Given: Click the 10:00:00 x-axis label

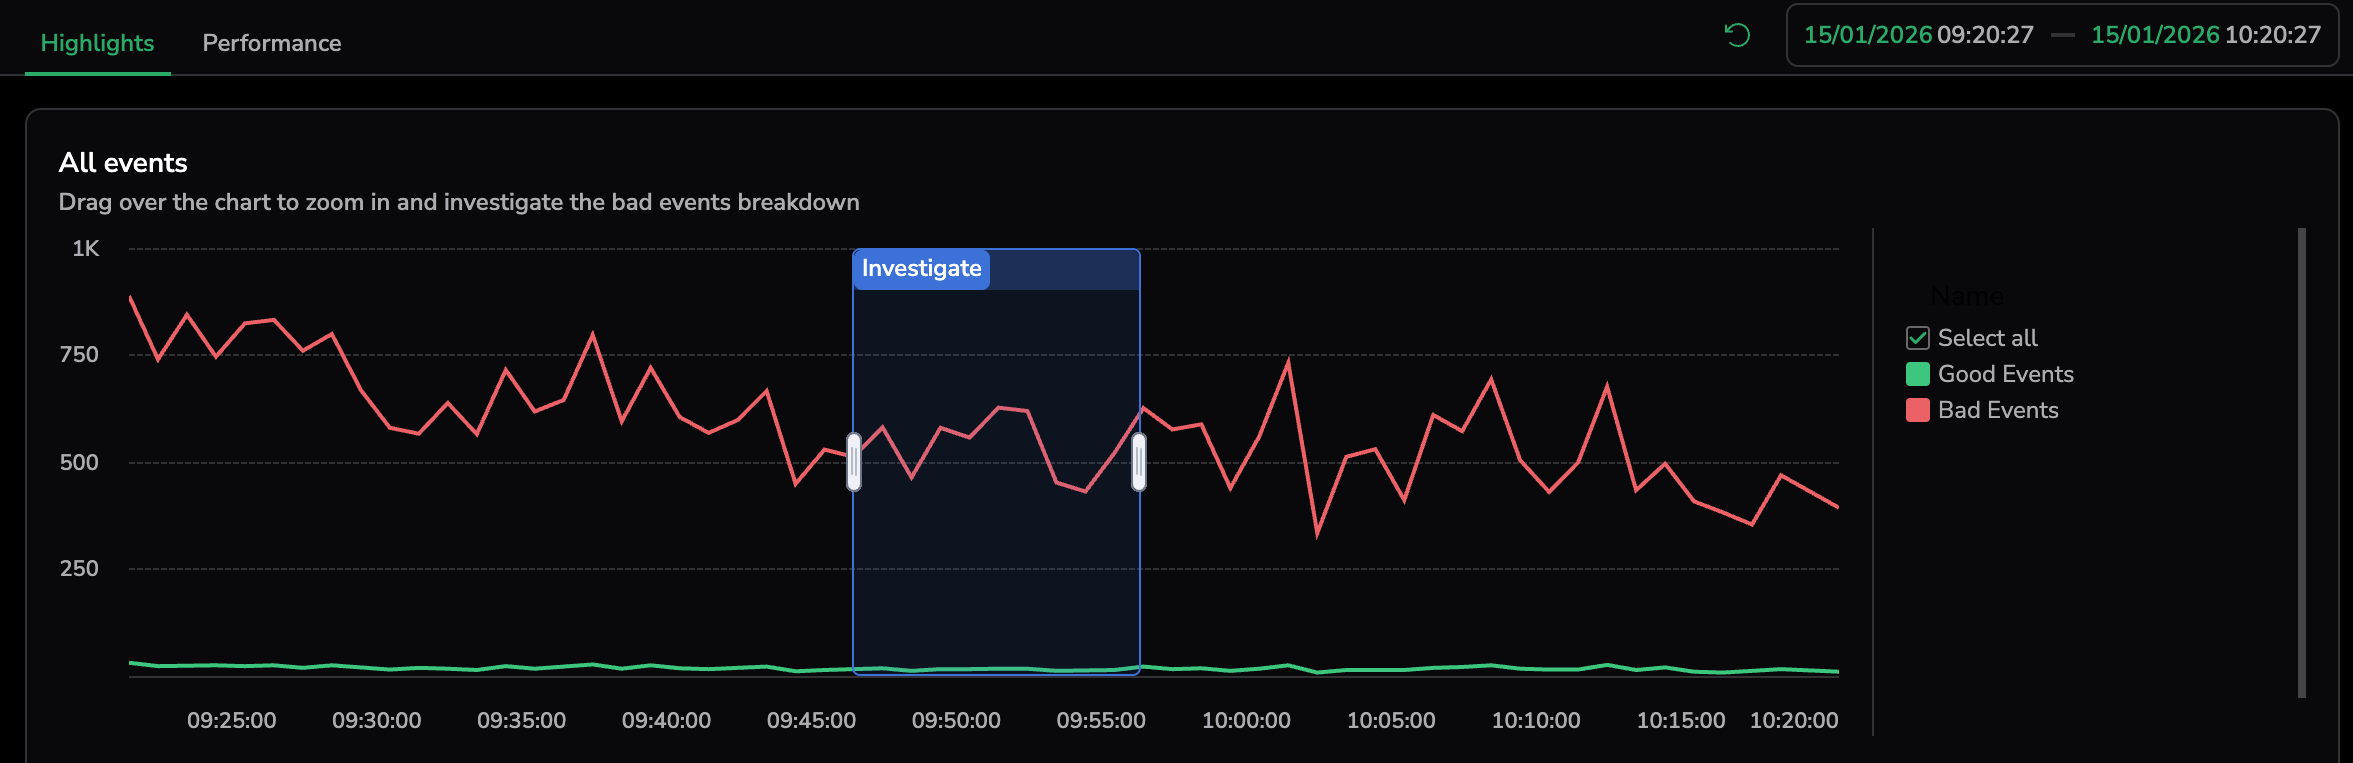Looking at the screenshot, I should pos(1246,720).
